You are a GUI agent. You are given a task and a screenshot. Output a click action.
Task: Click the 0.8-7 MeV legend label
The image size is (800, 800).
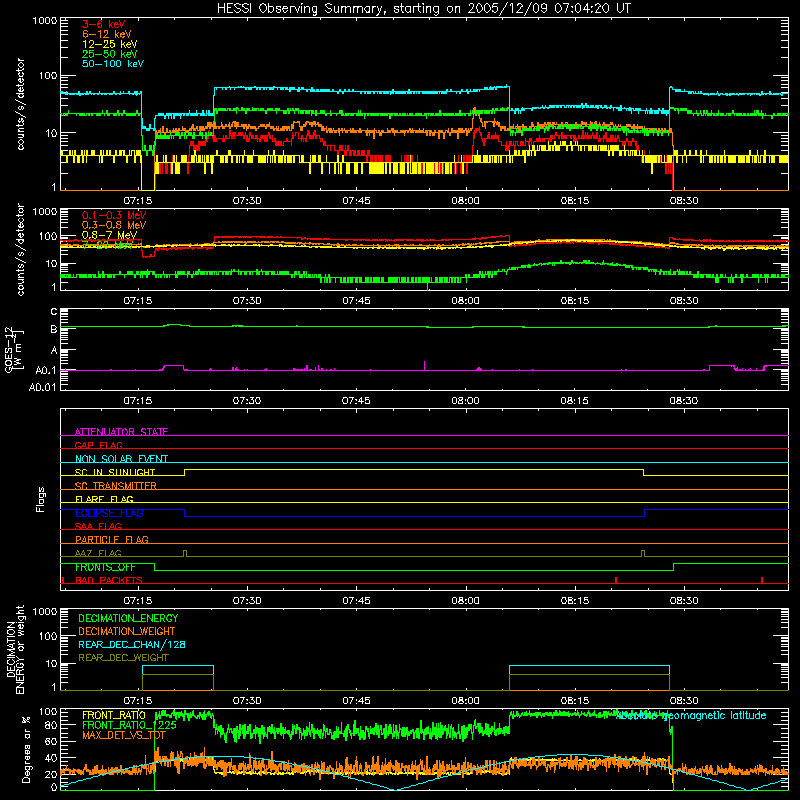(x=109, y=235)
